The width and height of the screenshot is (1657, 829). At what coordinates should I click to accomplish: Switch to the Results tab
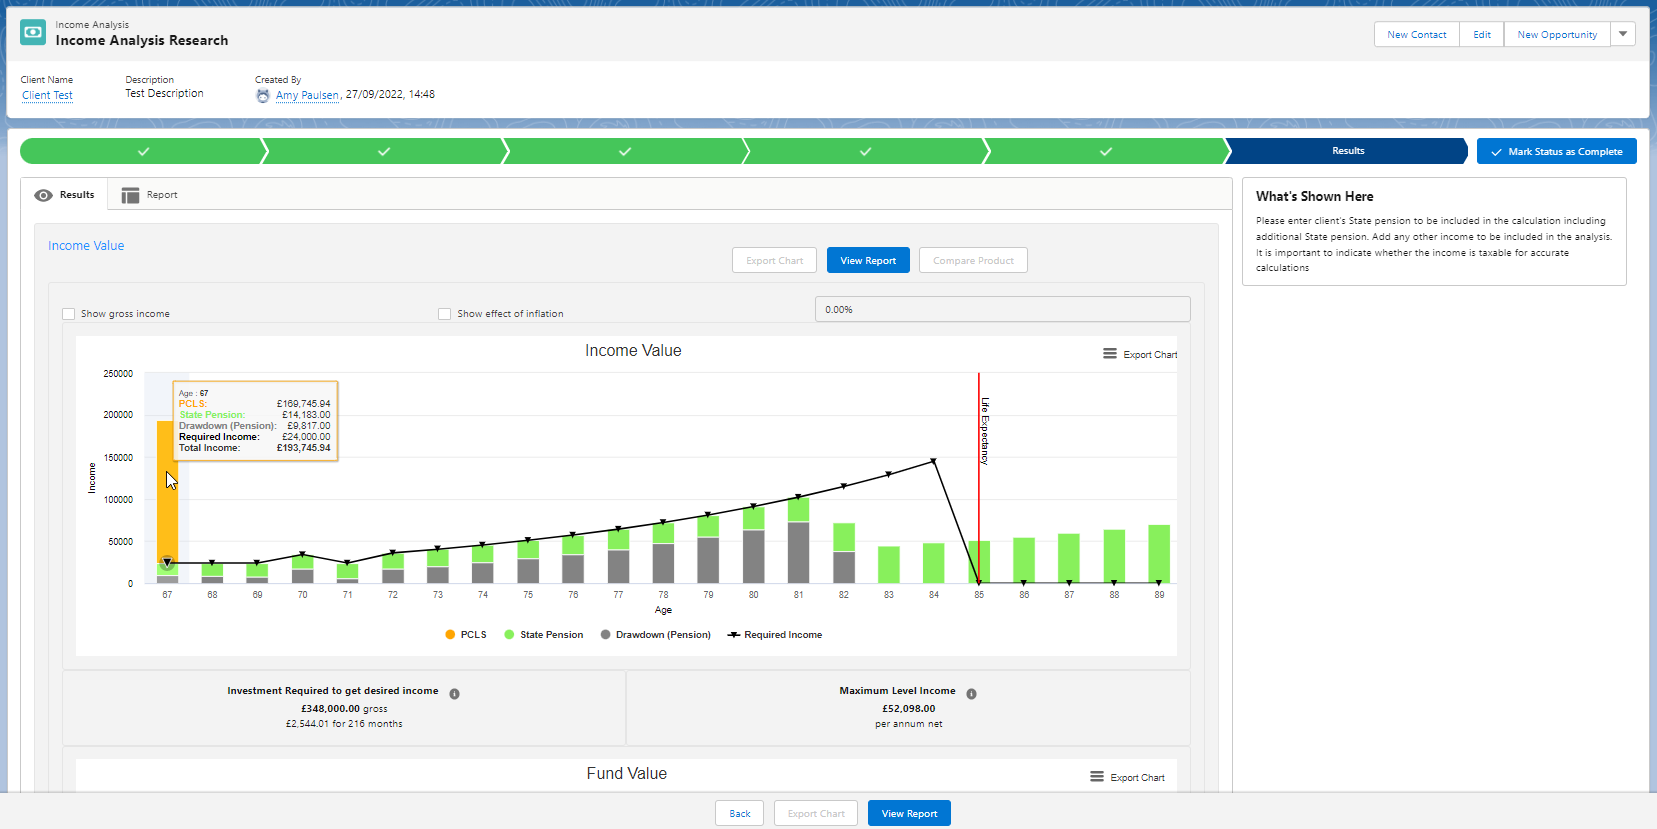65,195
